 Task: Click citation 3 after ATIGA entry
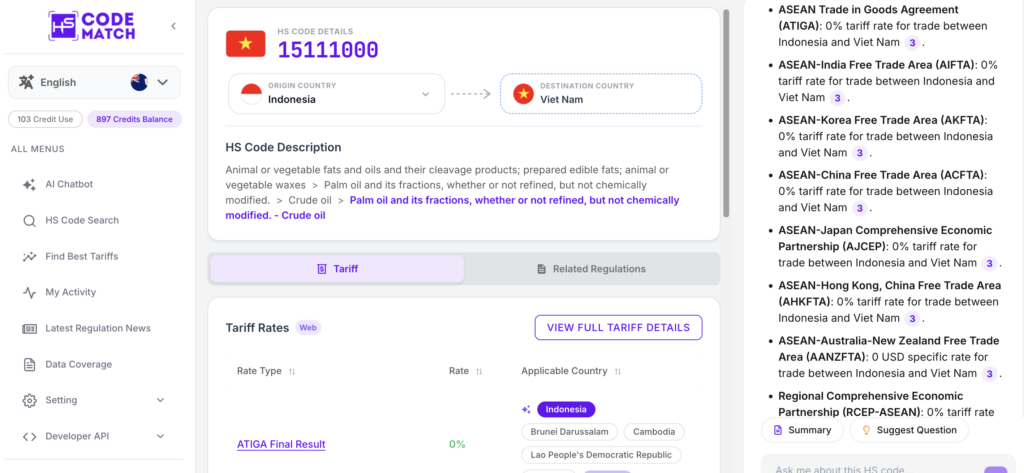coord(912,42)
